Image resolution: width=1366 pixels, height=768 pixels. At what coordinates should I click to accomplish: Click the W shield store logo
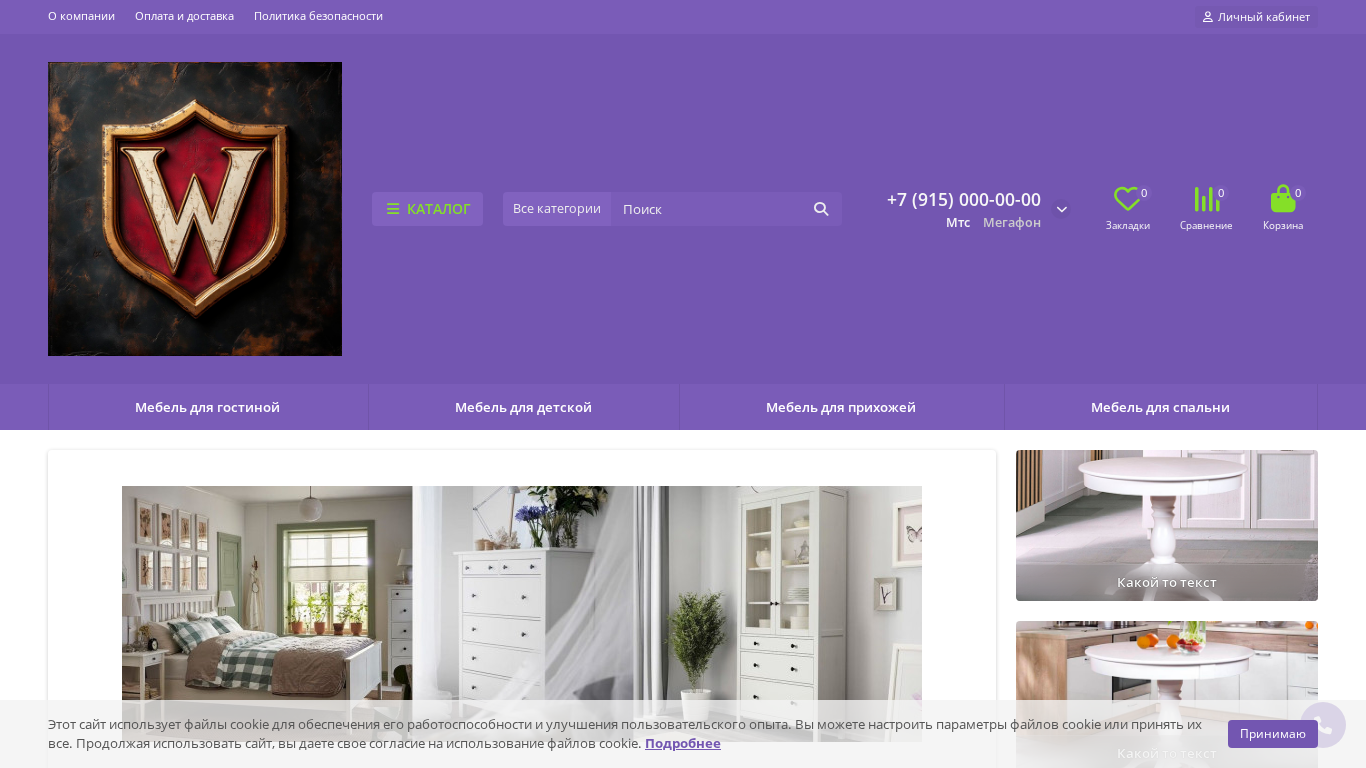195,209
